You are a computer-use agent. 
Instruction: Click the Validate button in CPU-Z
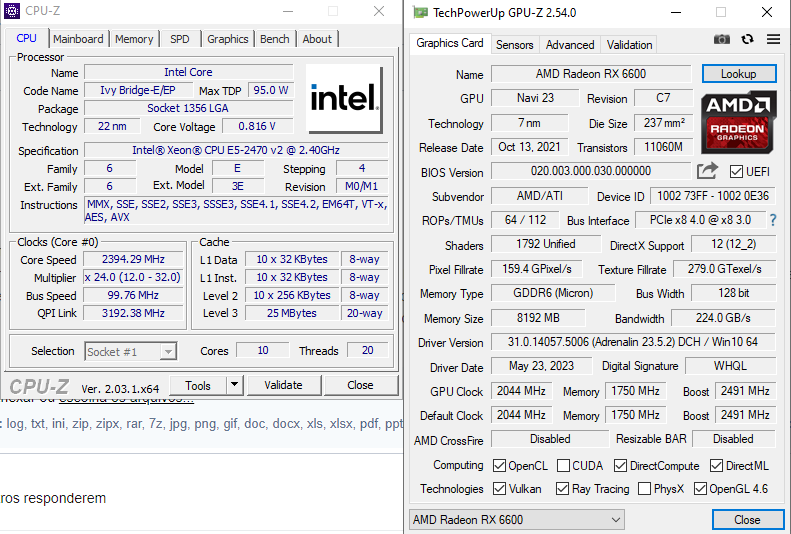pos(284,385)
